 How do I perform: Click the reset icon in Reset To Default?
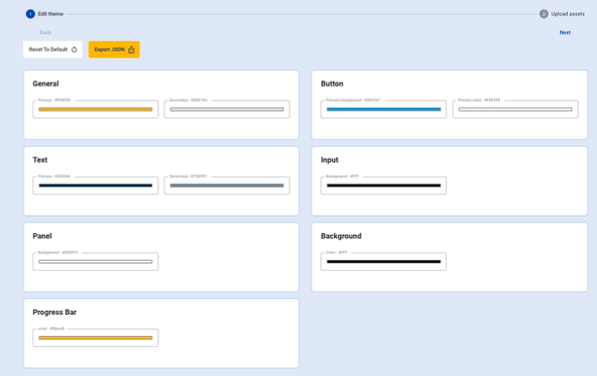pyautogui.click(x=74, y=49)
